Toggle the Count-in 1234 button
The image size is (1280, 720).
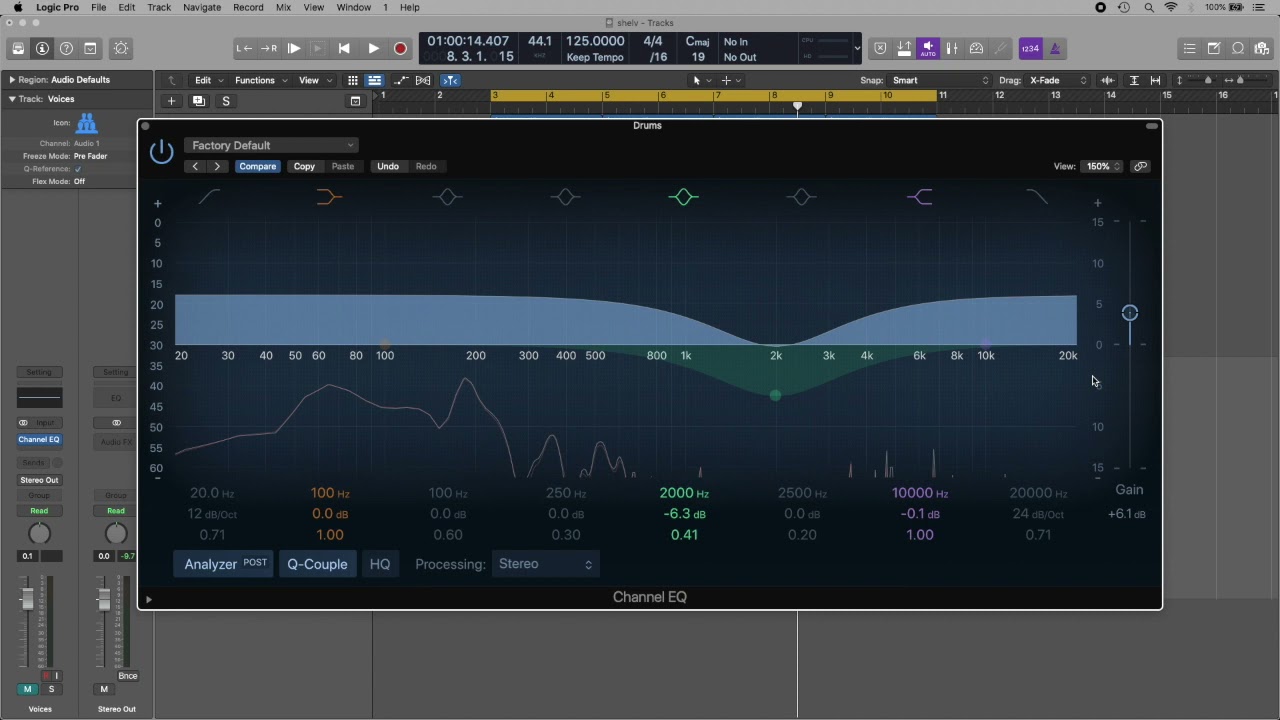[1030, 48]
